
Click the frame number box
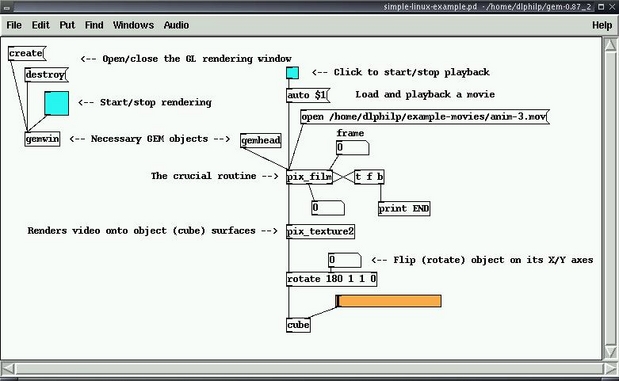pos(353,148)
